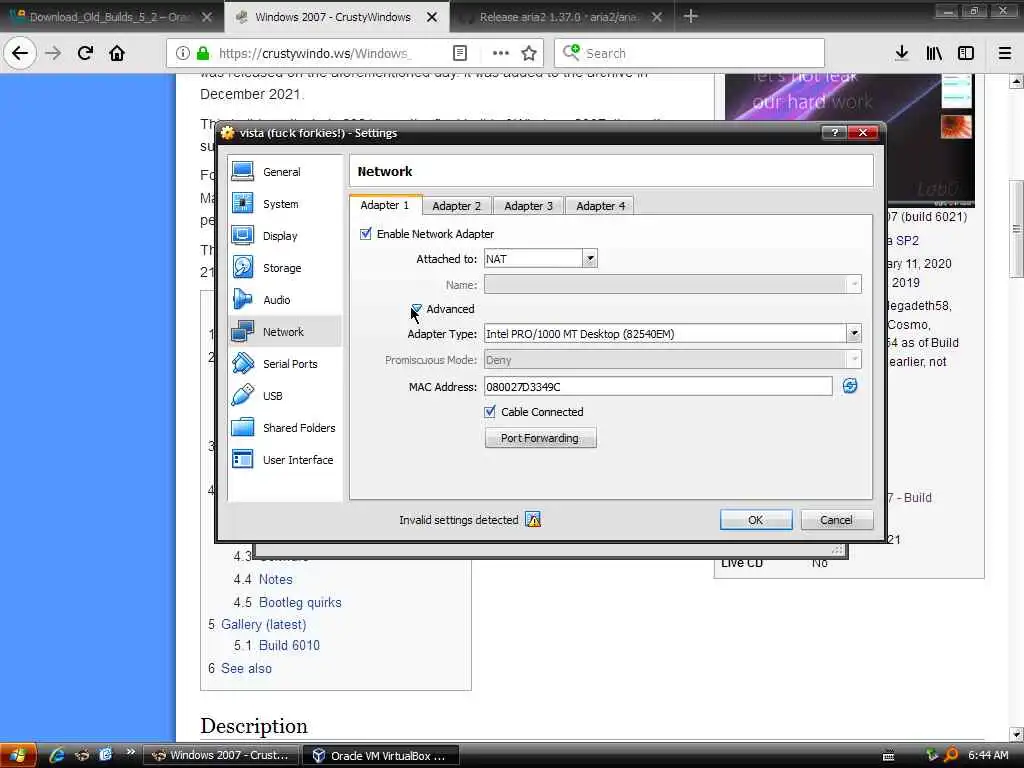The height and width of the screenshot is (768, 1024).
Task: Click taskbar clock showing 6:44 AM
Action: click(988, 755)
